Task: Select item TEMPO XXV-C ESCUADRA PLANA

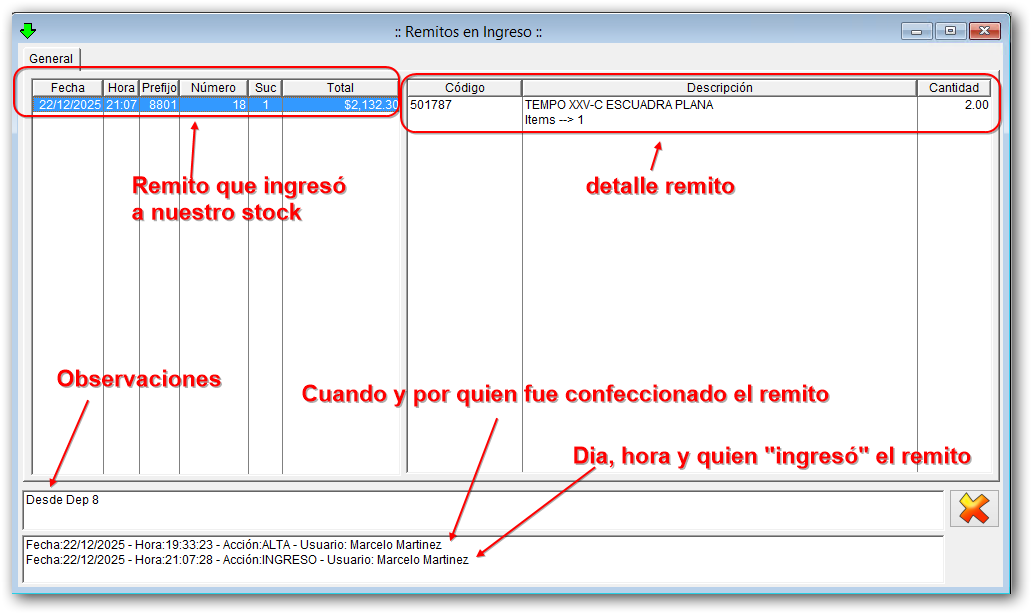Action: 619,105
